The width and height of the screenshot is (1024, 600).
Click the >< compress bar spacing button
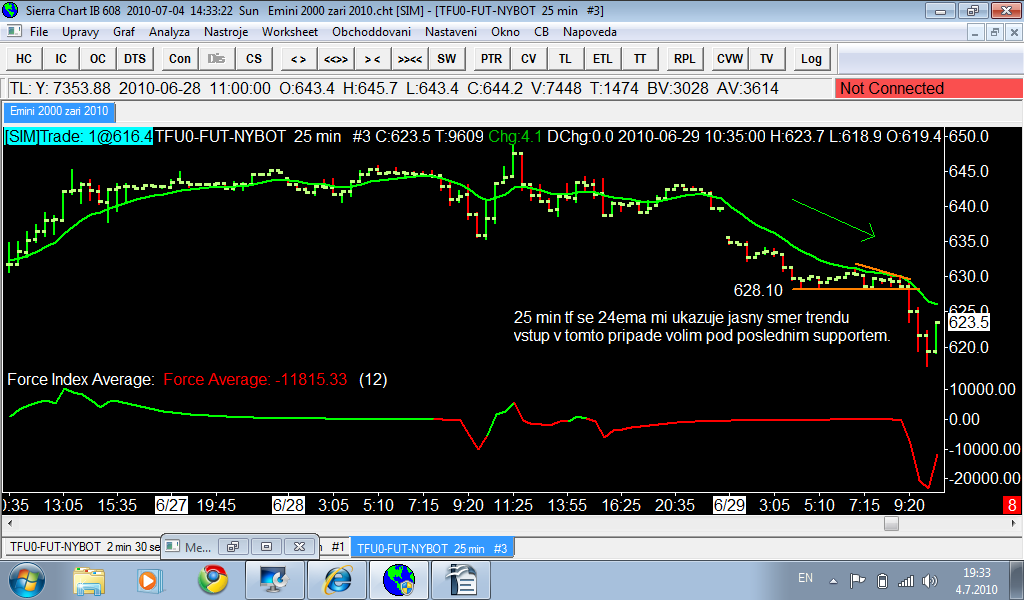click(372, 59)
